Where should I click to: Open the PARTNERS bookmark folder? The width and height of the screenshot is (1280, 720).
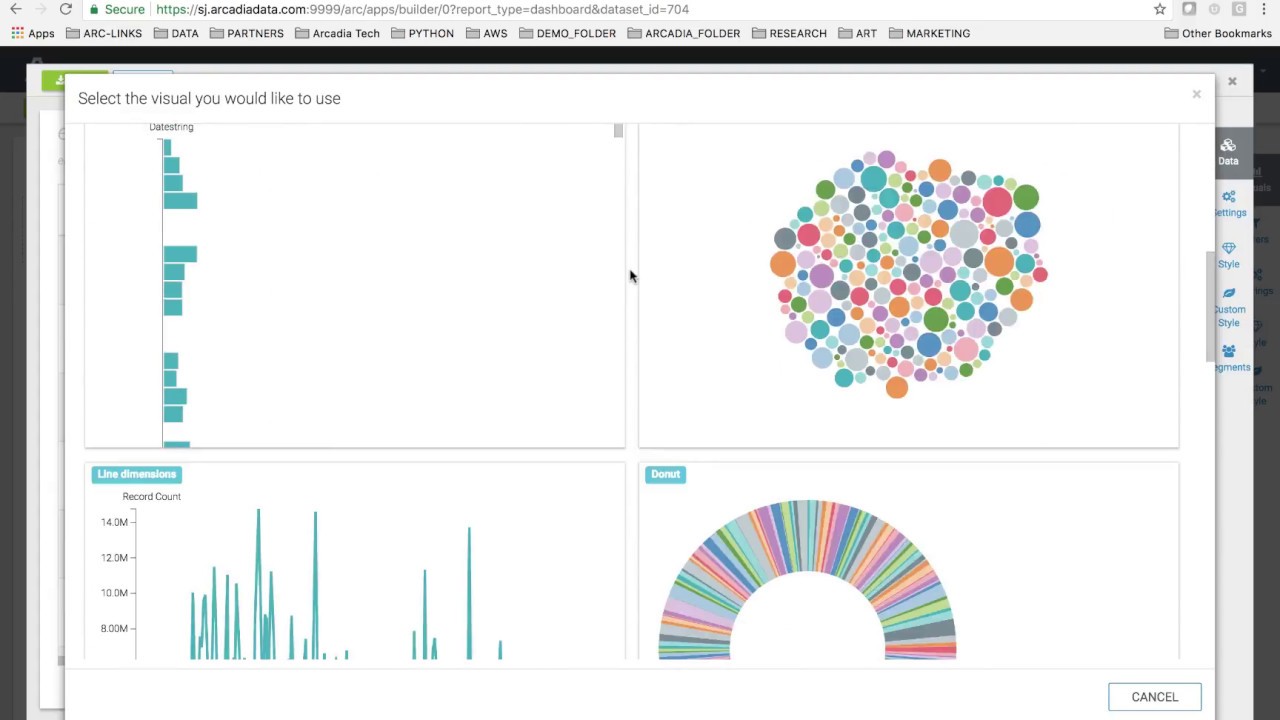246,33
